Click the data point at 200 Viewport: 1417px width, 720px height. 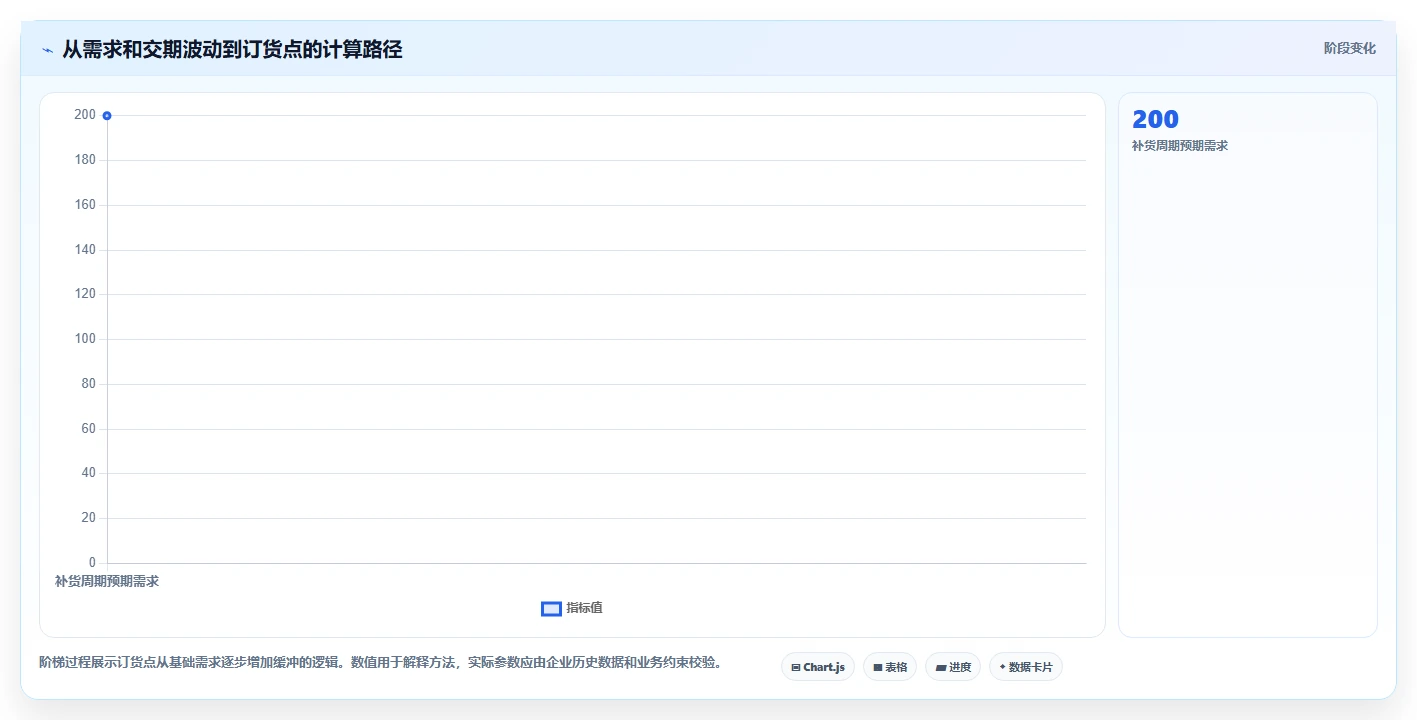107,115
